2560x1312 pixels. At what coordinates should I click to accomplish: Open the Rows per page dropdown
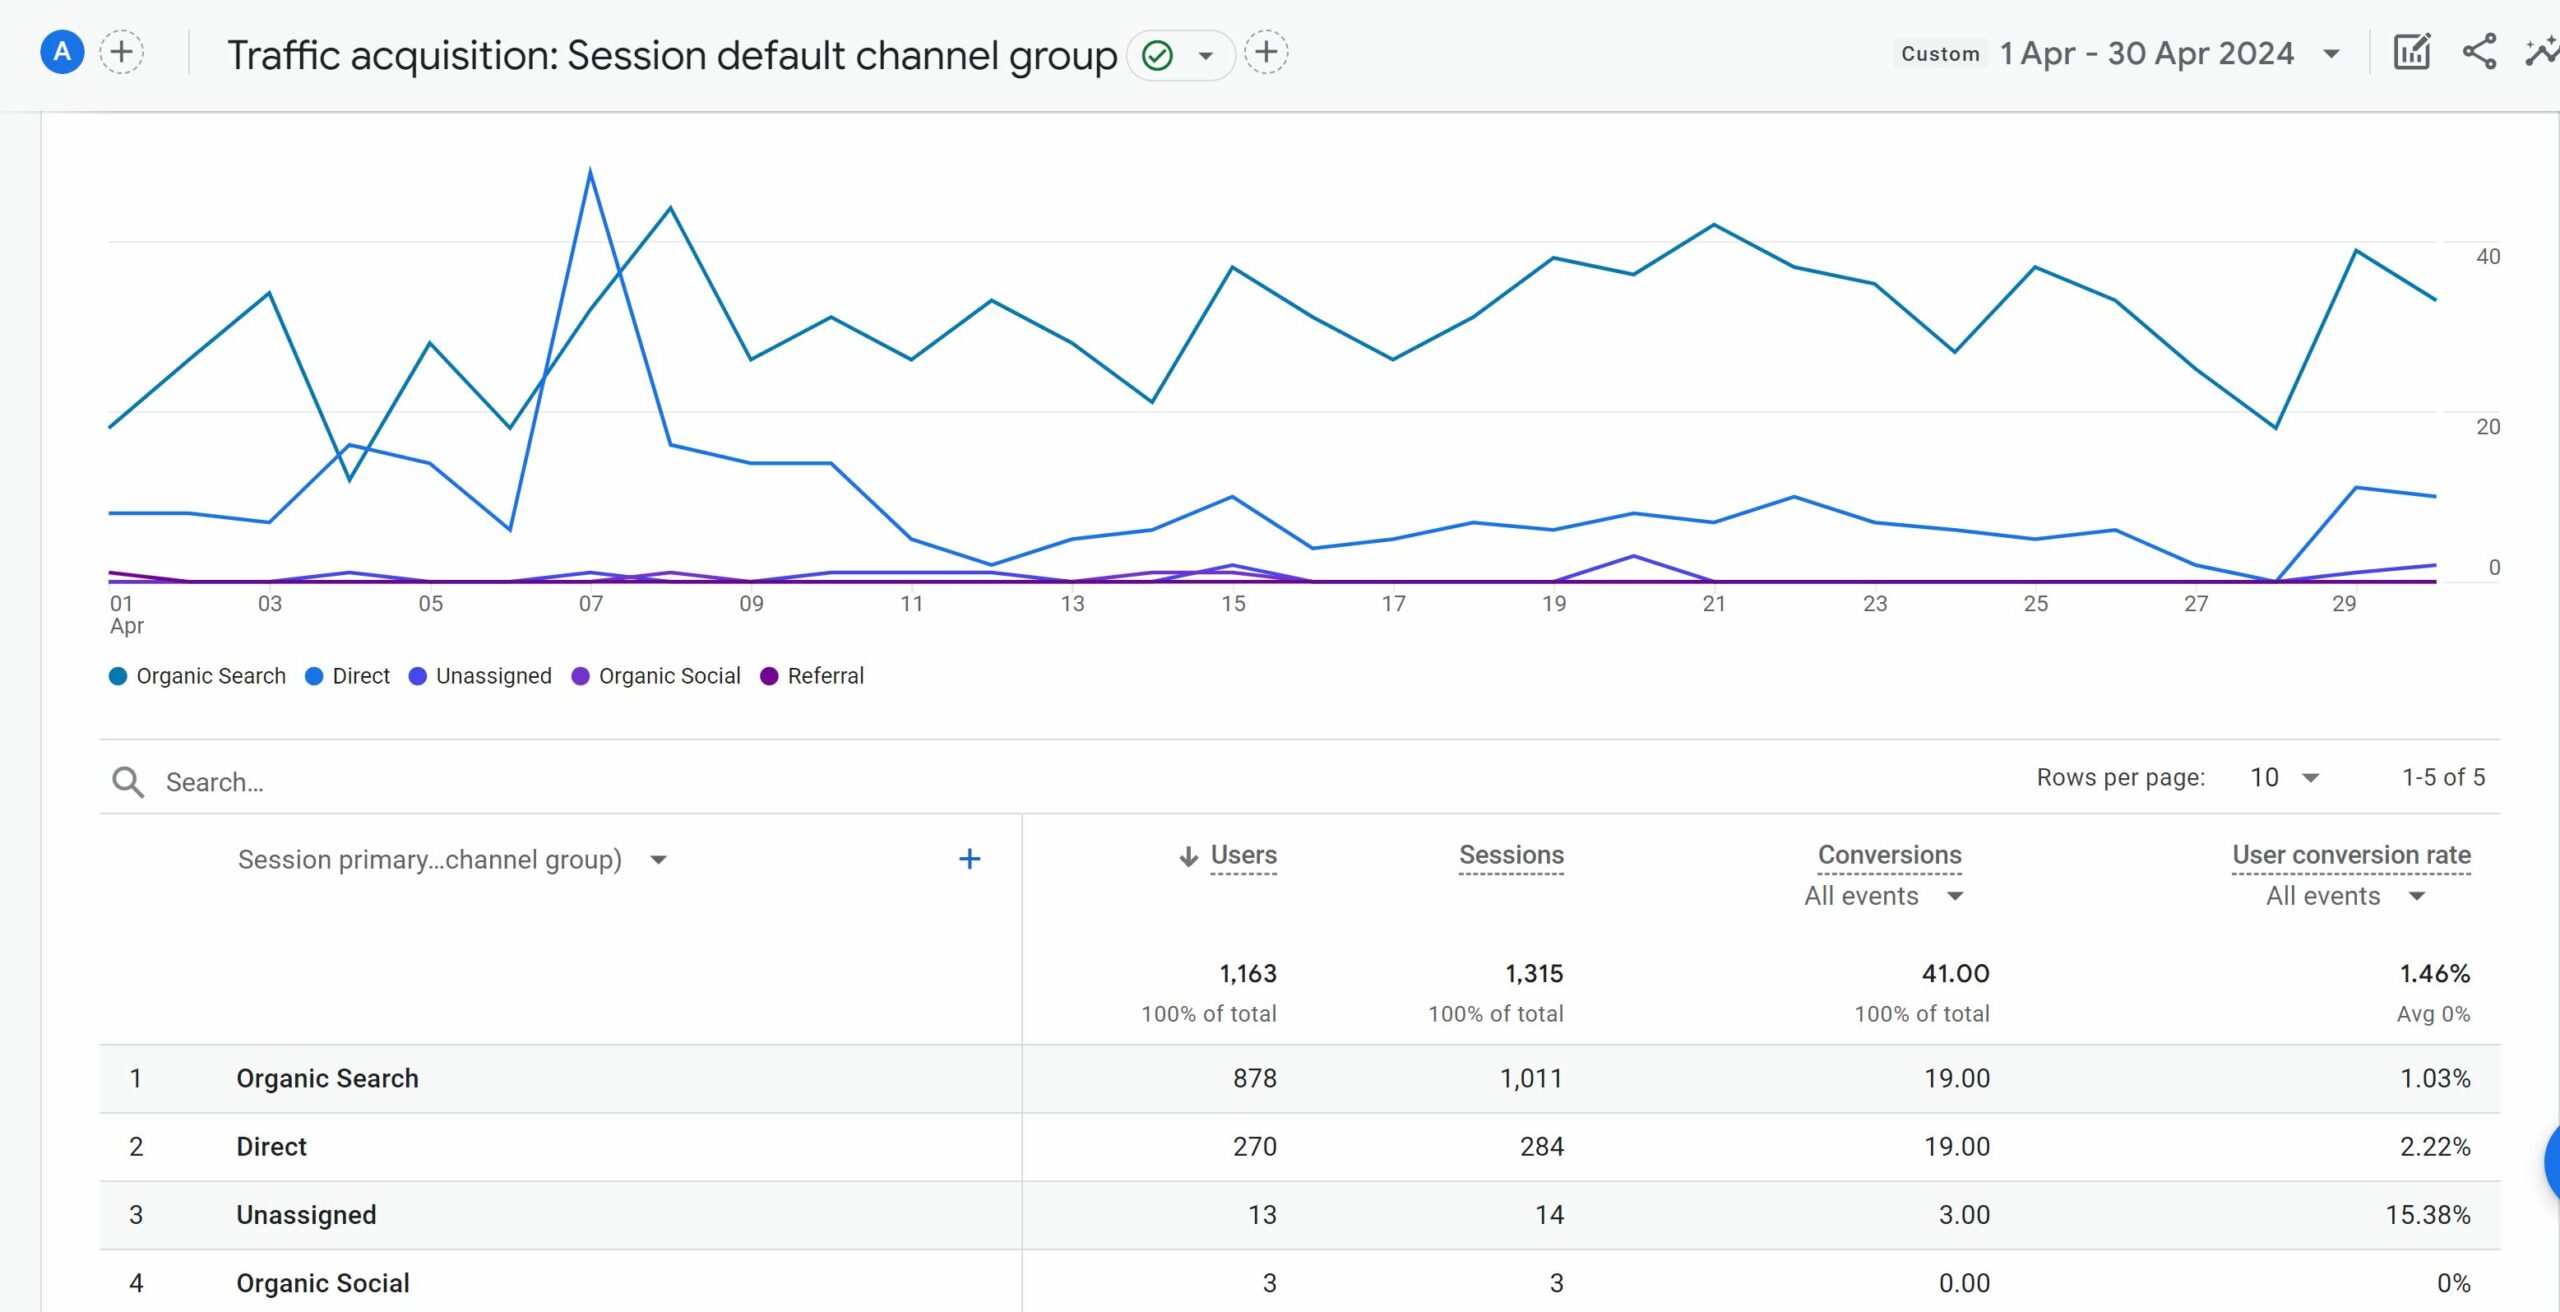click(2284, 778)
